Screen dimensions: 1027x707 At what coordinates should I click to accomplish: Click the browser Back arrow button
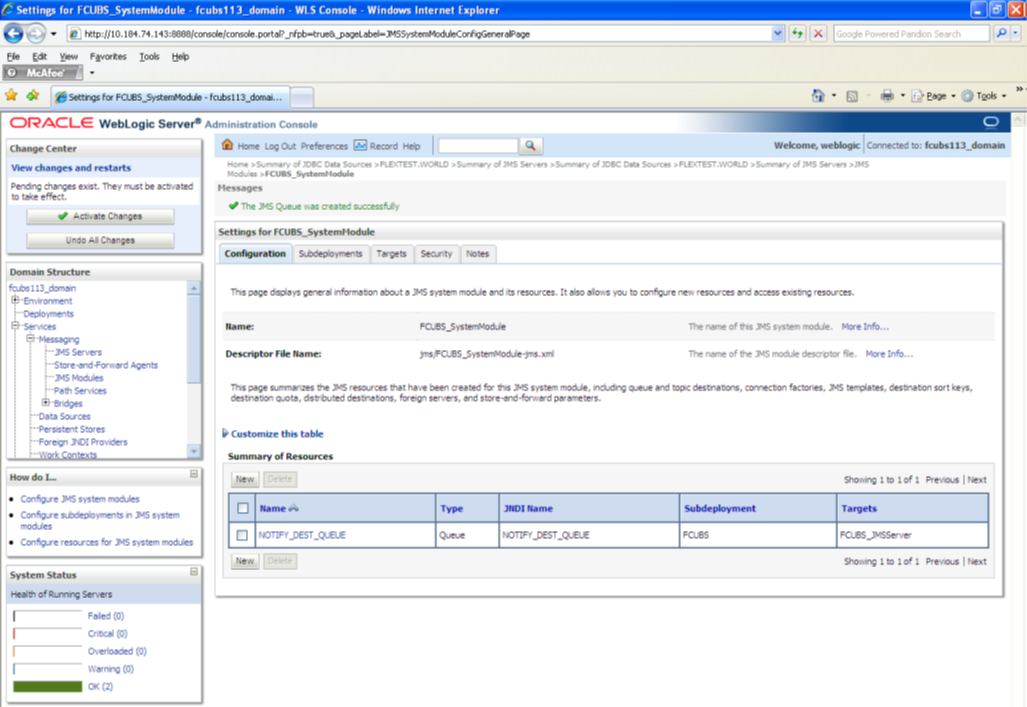click(13, 33)
